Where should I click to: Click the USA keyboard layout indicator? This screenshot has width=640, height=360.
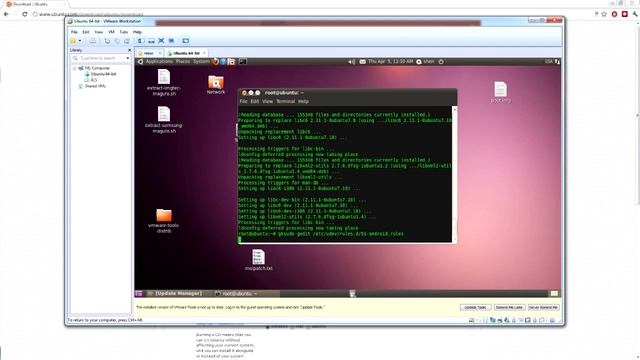pyautogui.click(x=549, y=62)
